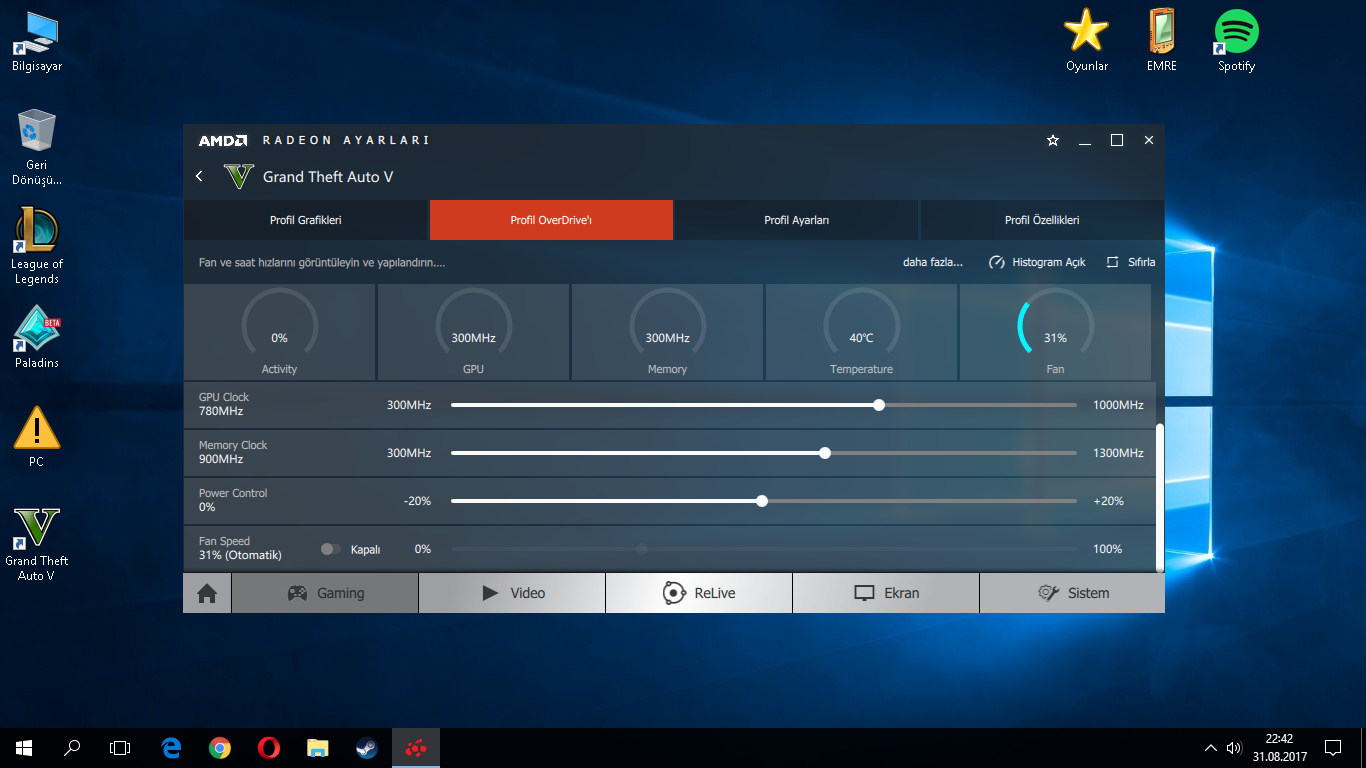Open the Ekran display section
The height and width of the screenshot is (768, 1366).
coord(886,593)
